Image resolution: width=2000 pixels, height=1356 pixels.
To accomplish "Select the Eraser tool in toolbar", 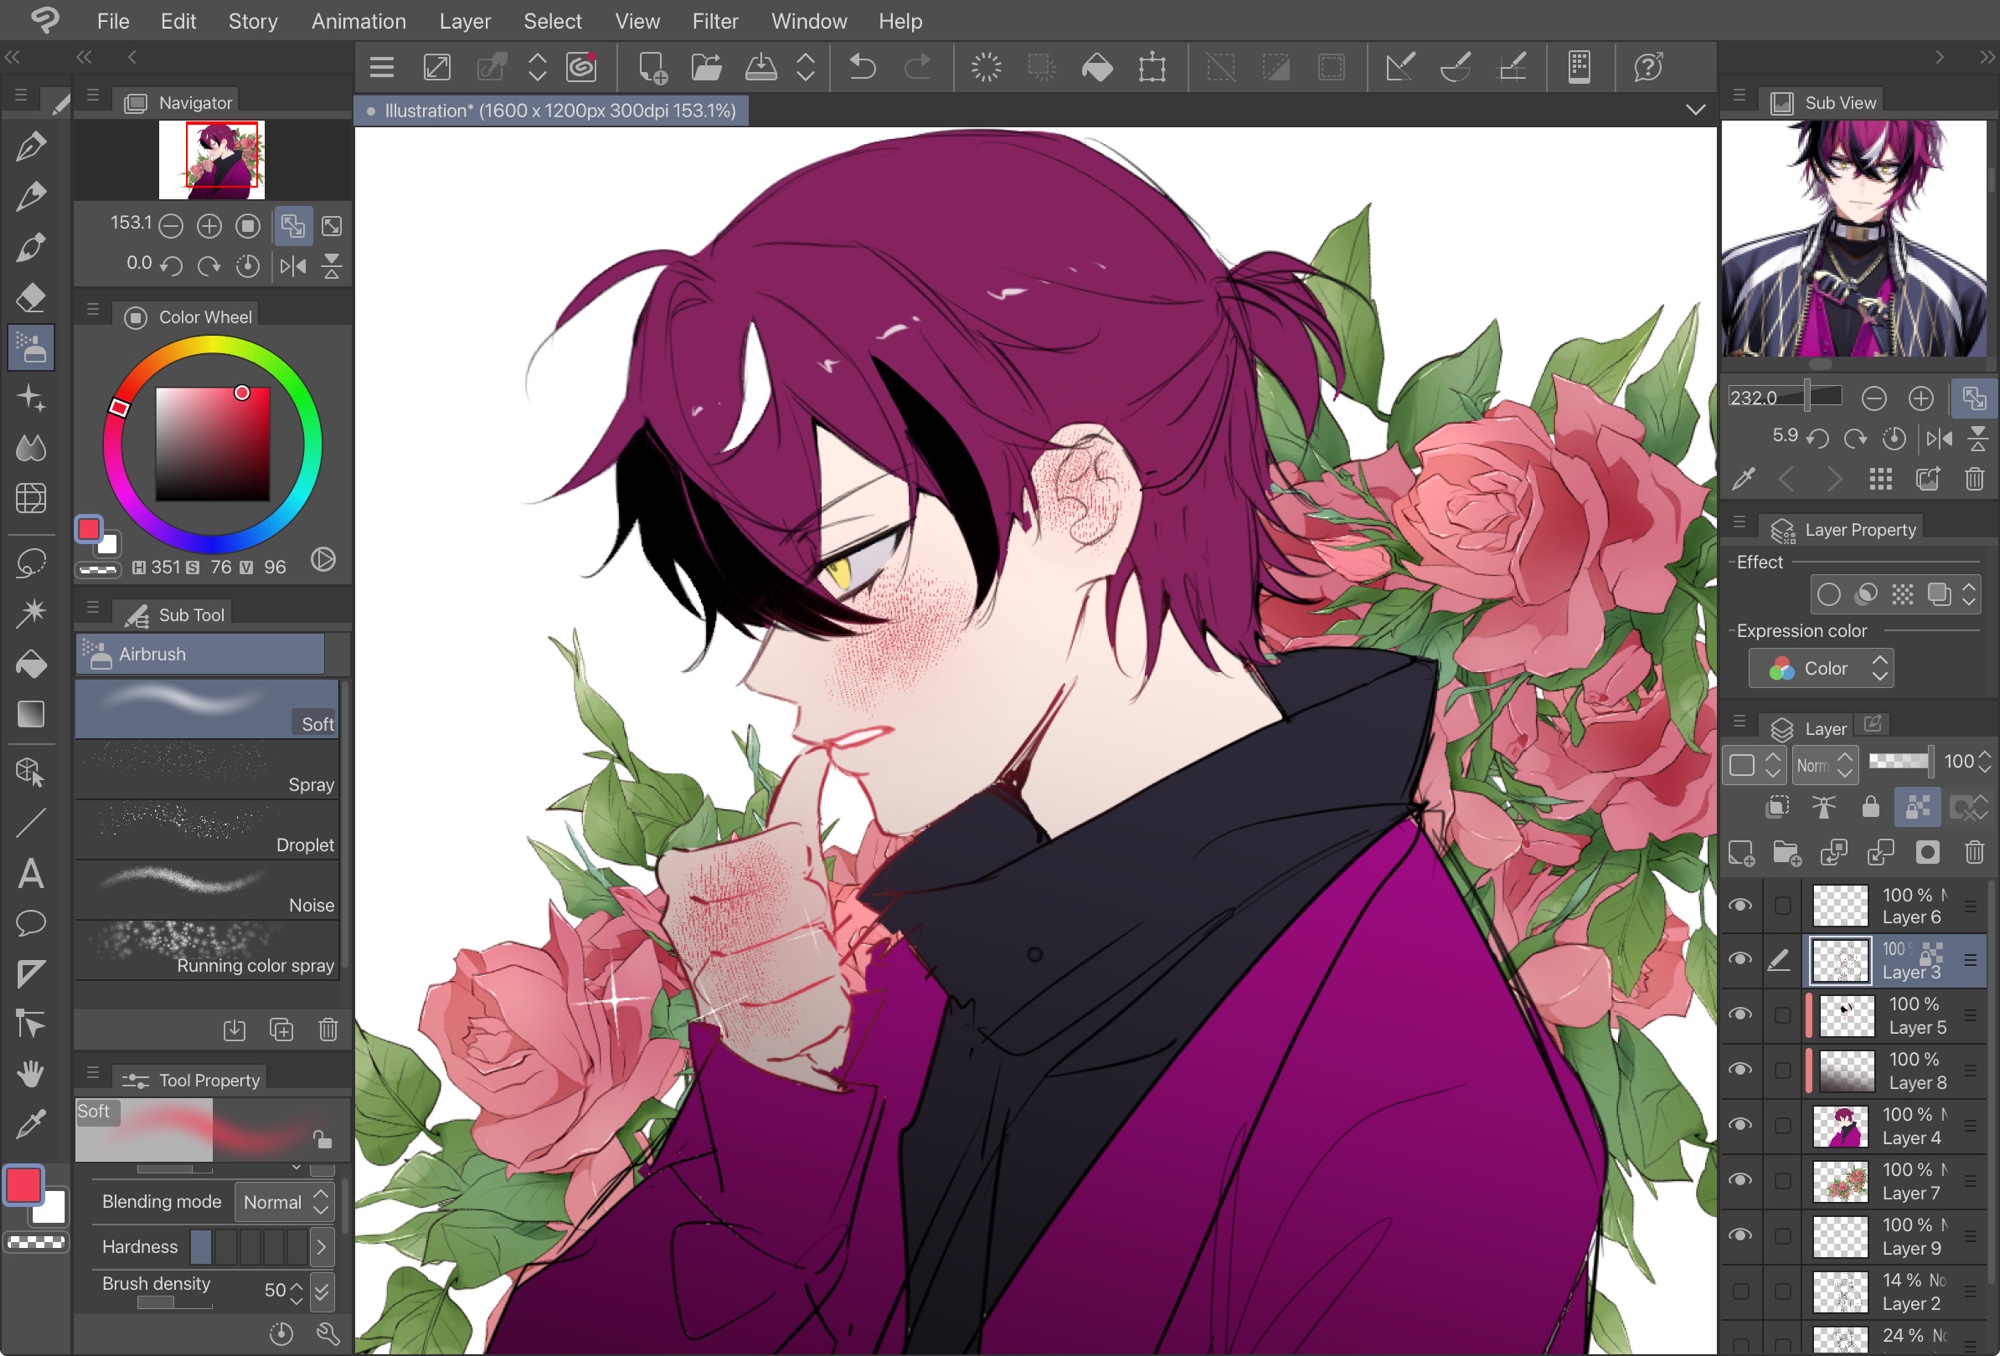I will coord(30,297).
